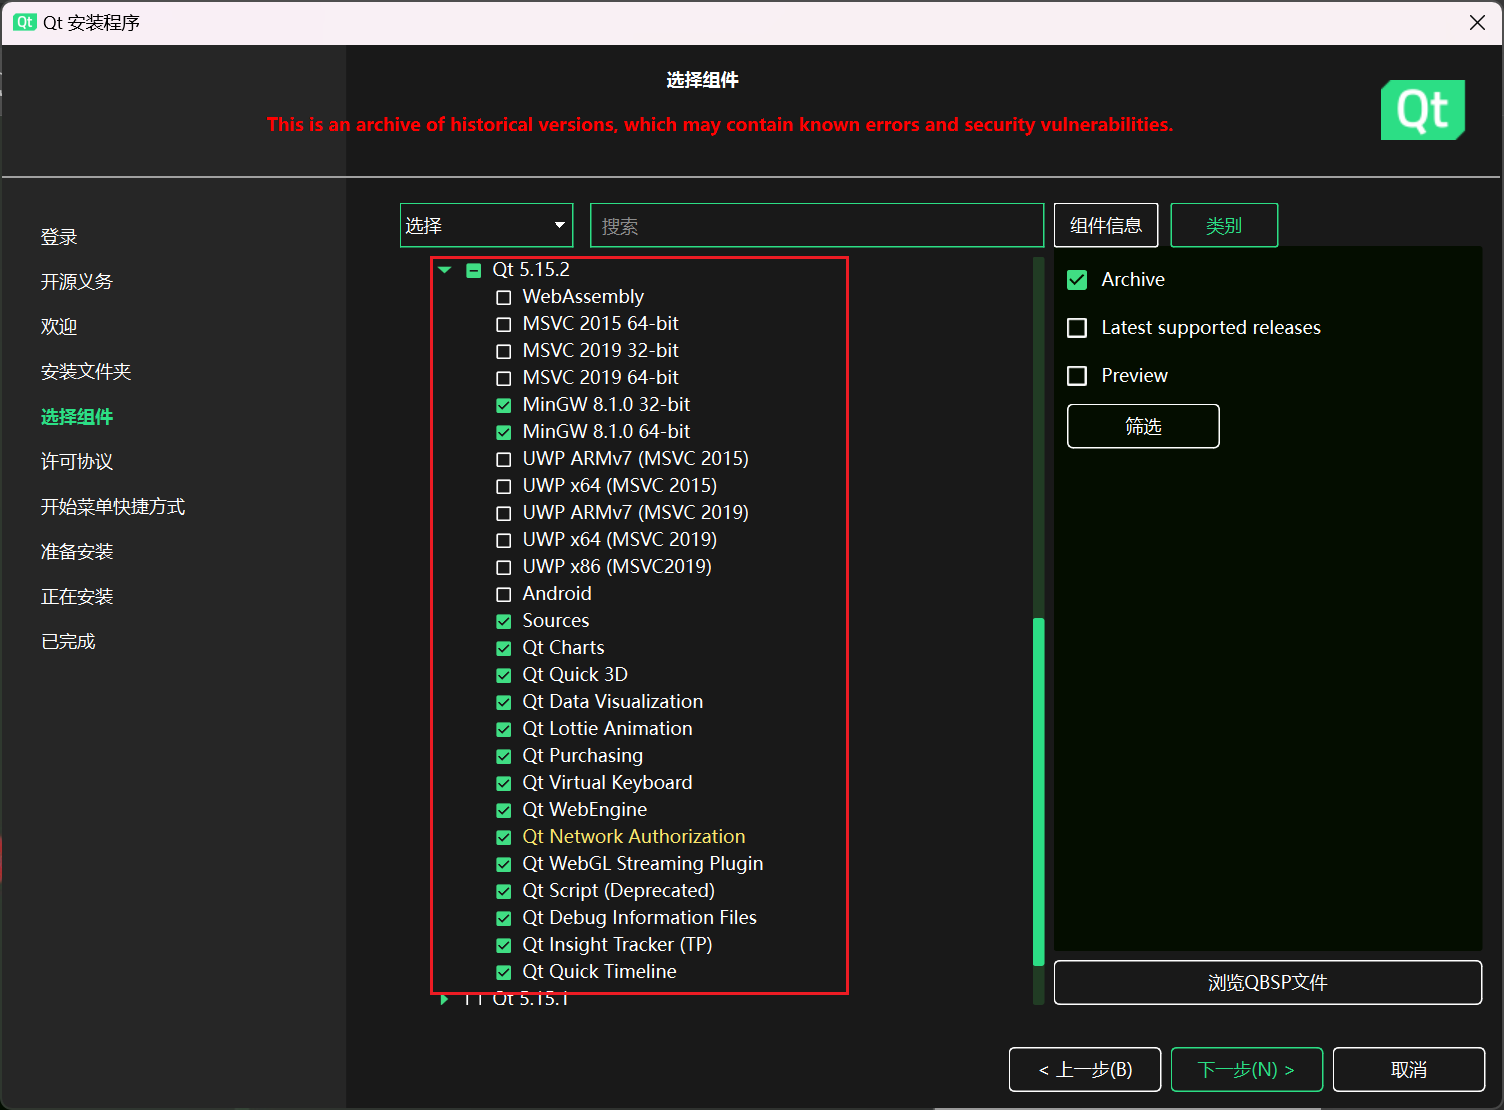The height and width of the screenshot is (1110, 1504).
Task: Switch to the 组件信息 tab
Action: (1106, 225)
